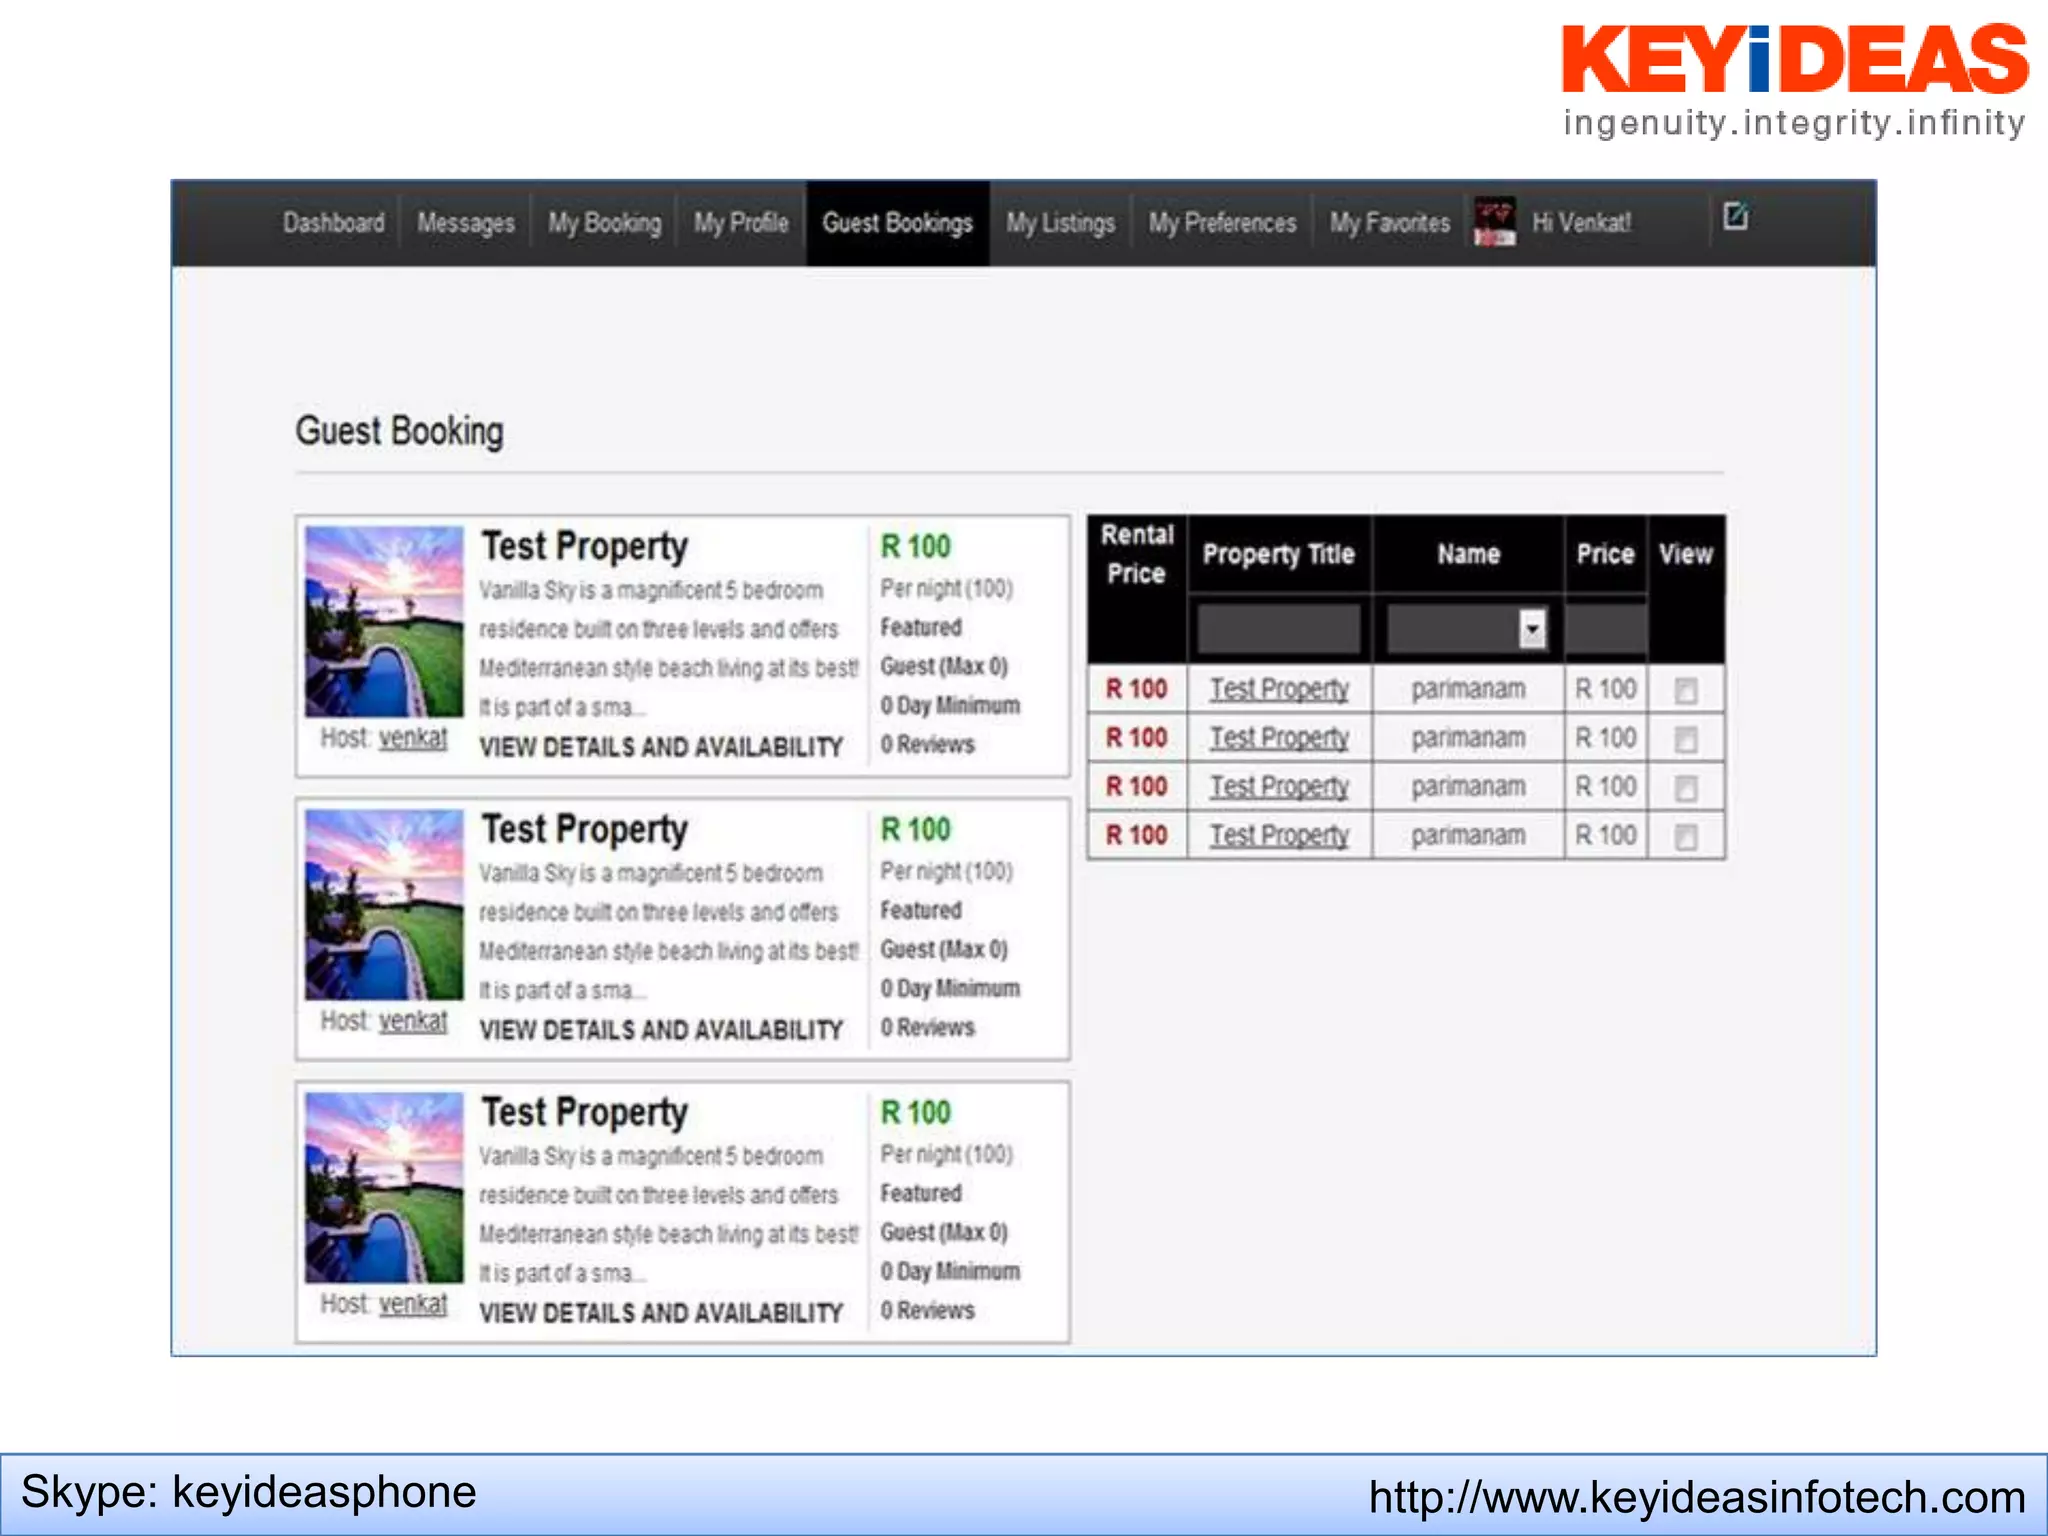Click the Test Property title of the second listing

(584, 830)
